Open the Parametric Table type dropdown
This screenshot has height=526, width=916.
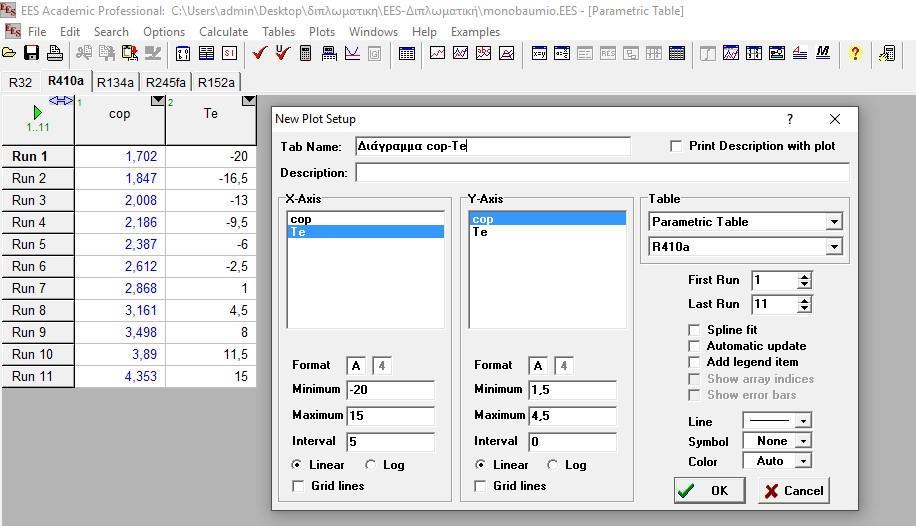(834, 222)
